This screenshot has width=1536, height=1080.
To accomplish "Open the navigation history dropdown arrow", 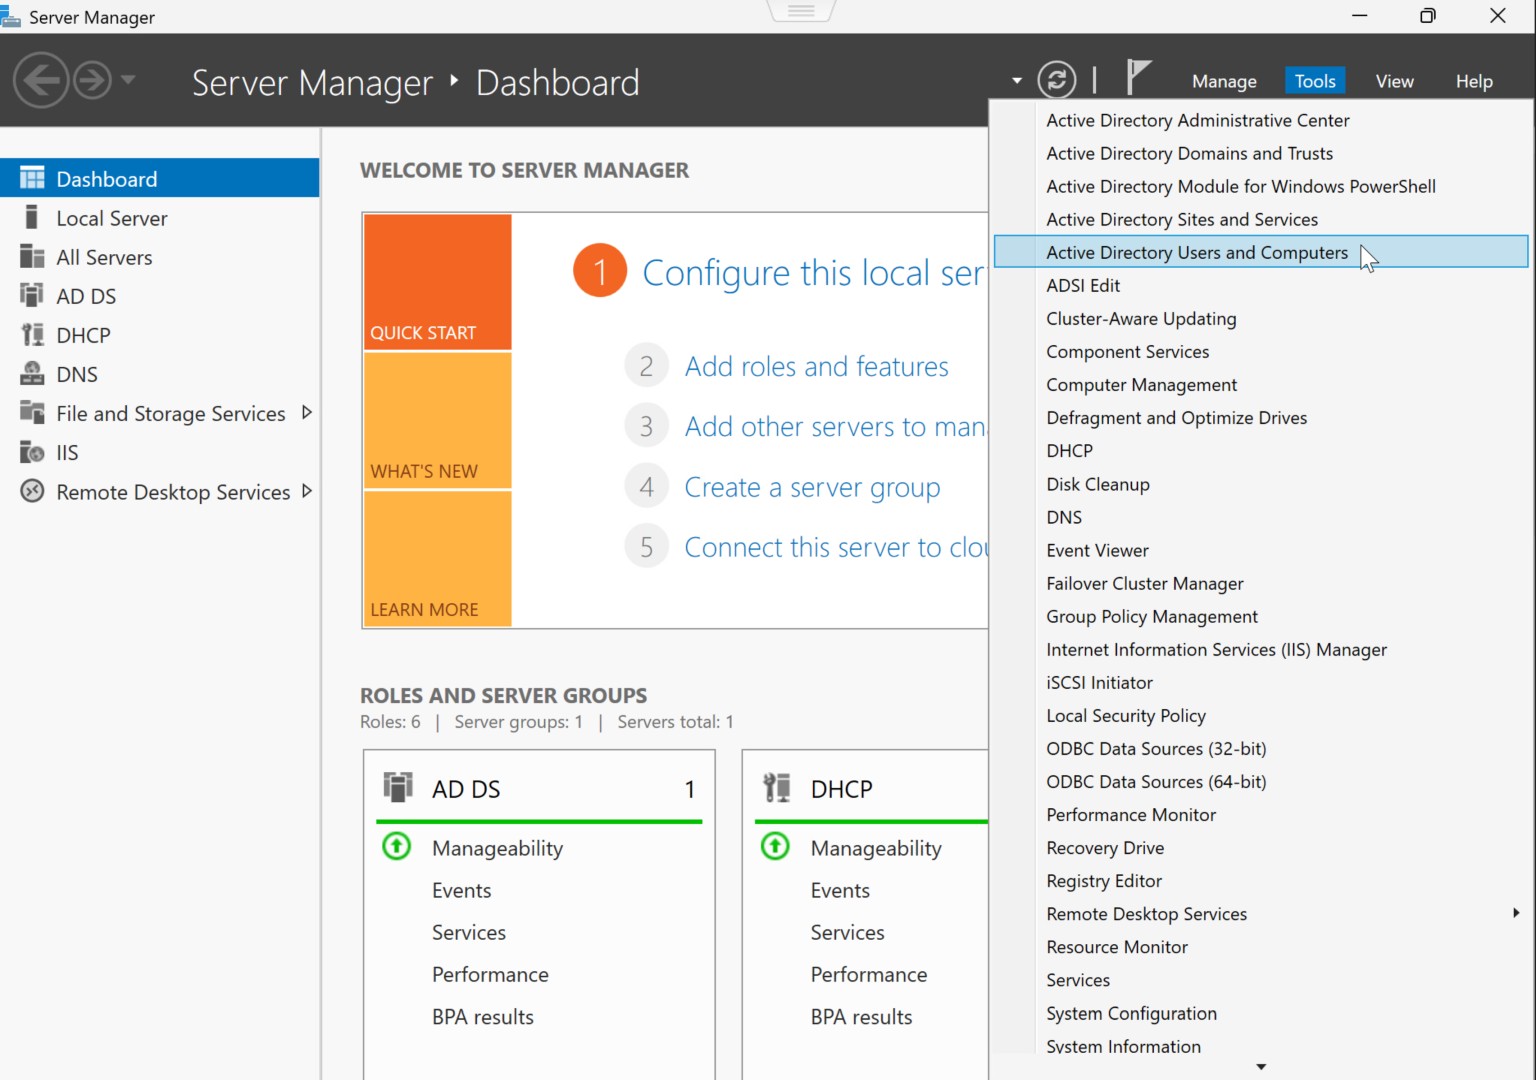I will tap(128, 79).
